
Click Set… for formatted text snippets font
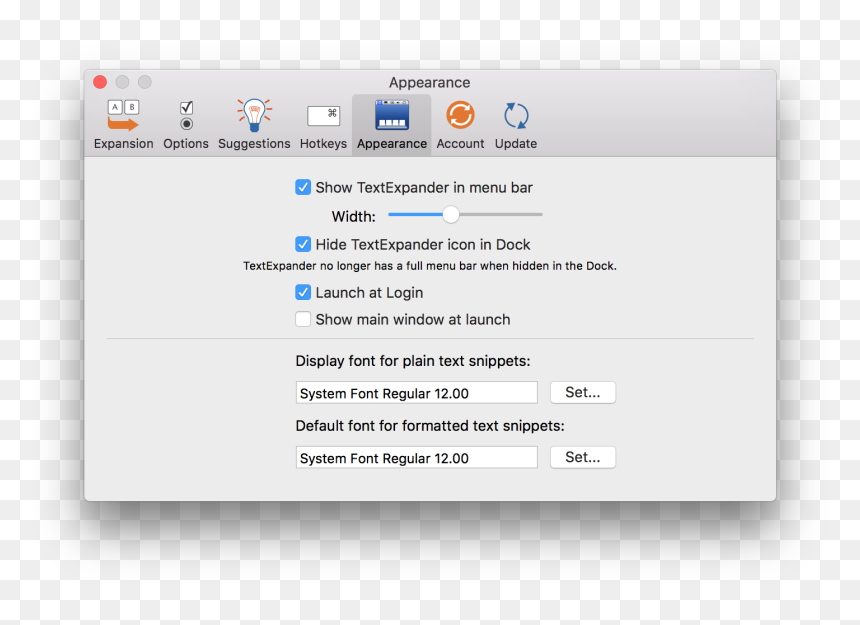(582, 457)
